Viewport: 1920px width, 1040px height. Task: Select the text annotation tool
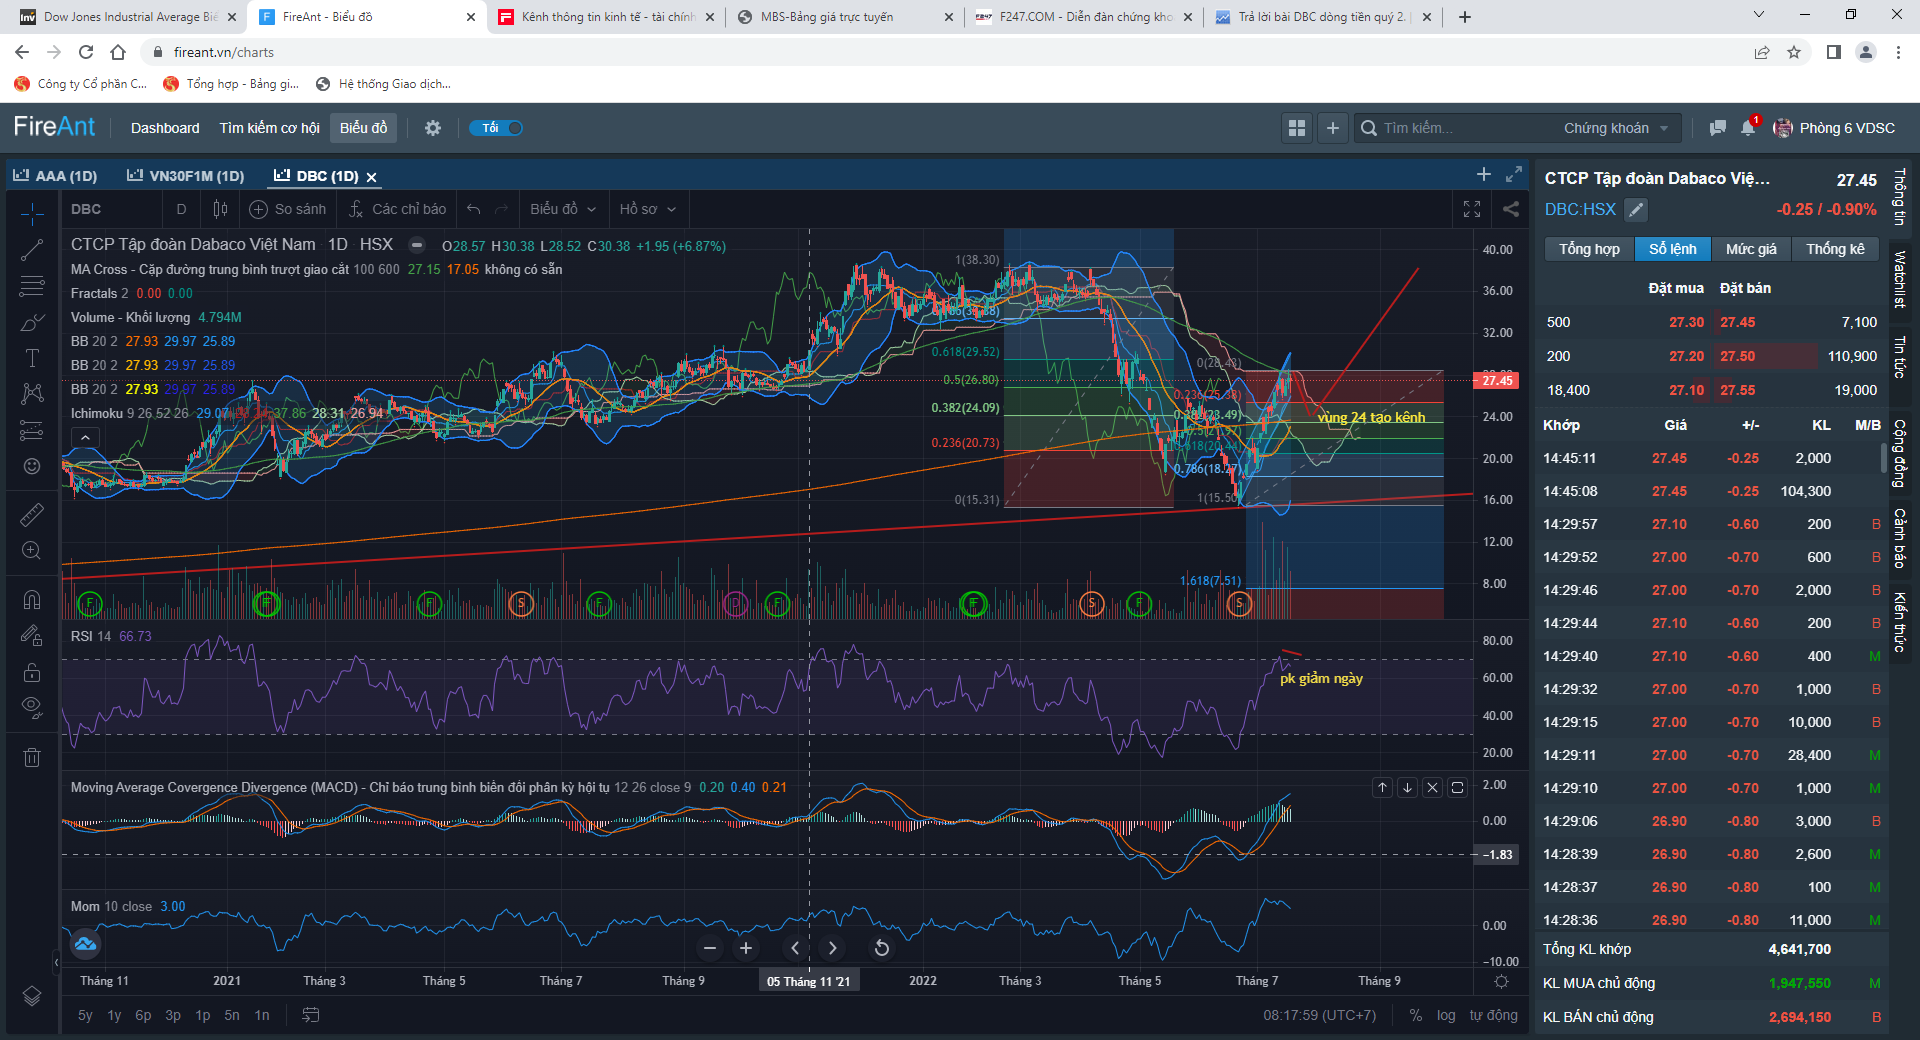pyautogui.click(x=32, y=358)
